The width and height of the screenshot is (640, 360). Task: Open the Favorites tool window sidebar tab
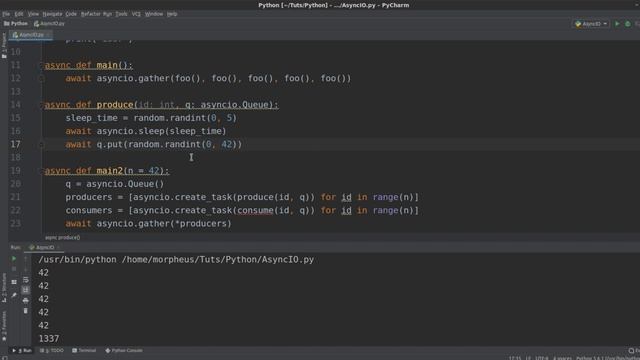4,326
